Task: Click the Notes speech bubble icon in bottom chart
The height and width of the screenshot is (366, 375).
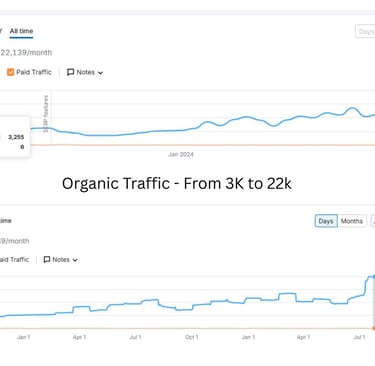Action: point(47,260)
